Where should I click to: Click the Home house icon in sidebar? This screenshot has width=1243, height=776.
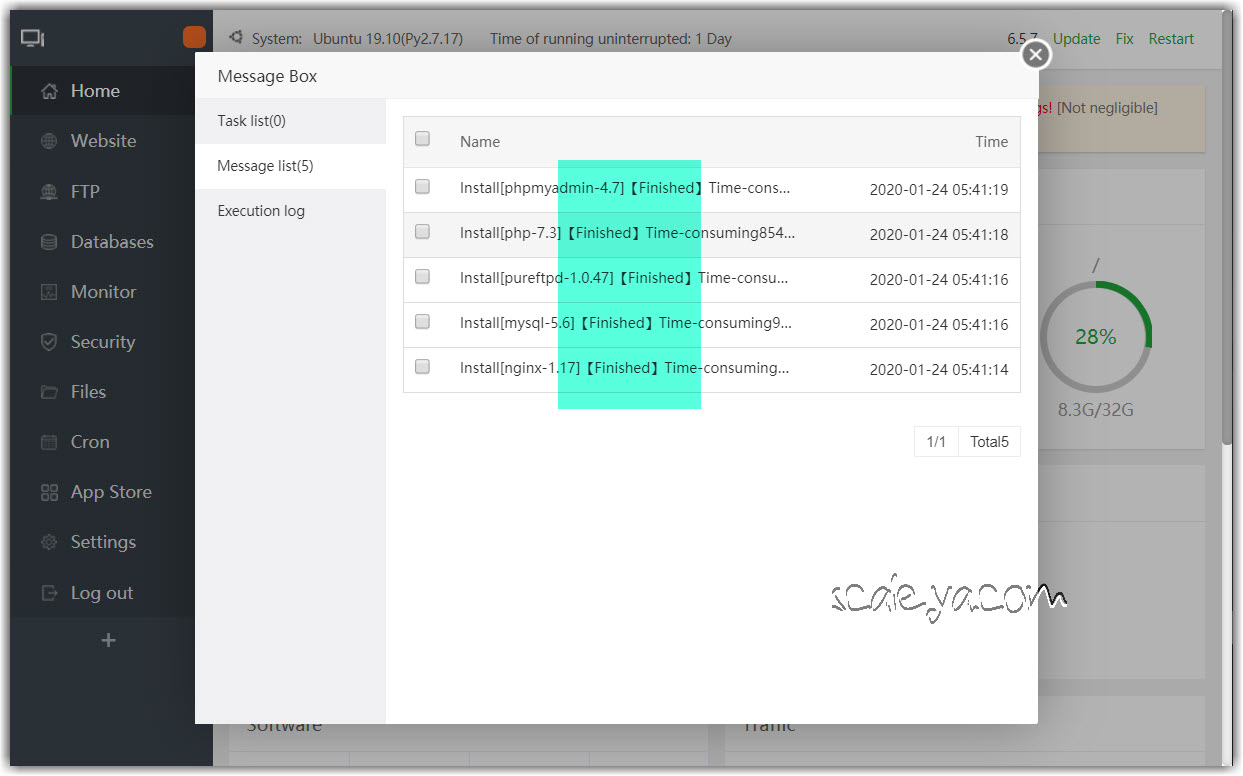click(x=49, y=91)
